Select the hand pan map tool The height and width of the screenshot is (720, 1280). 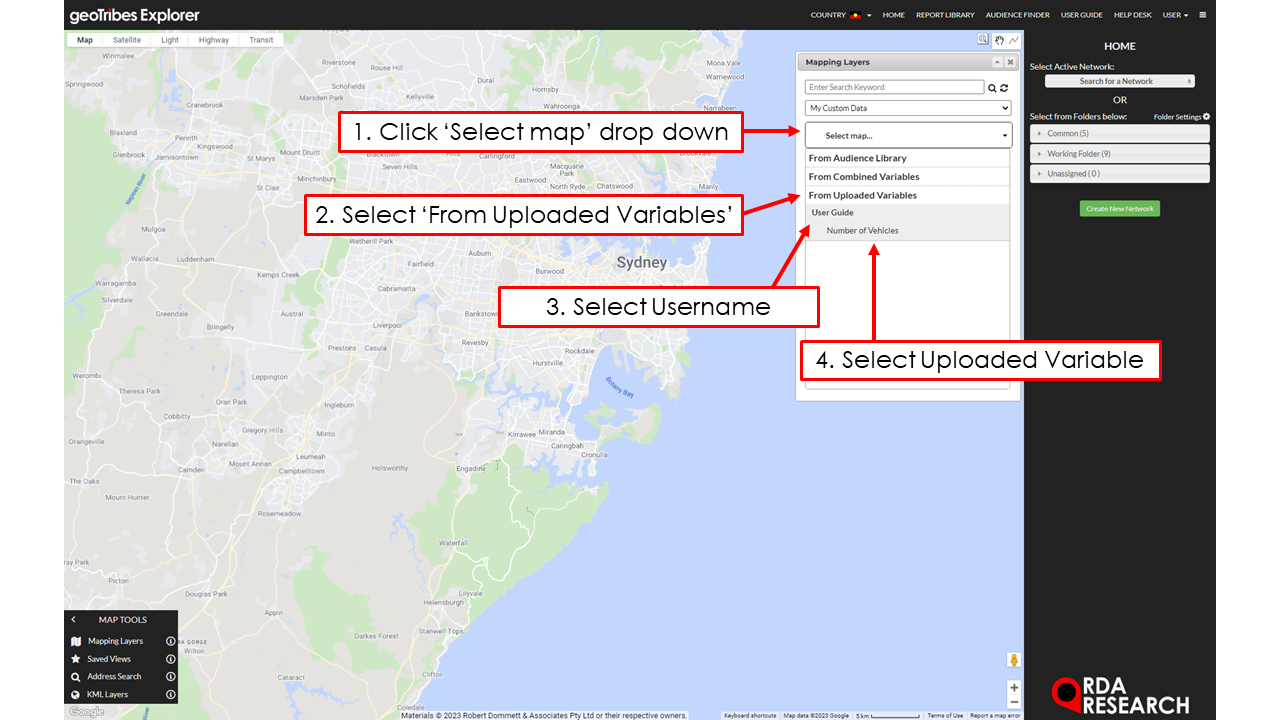(998, 40)
